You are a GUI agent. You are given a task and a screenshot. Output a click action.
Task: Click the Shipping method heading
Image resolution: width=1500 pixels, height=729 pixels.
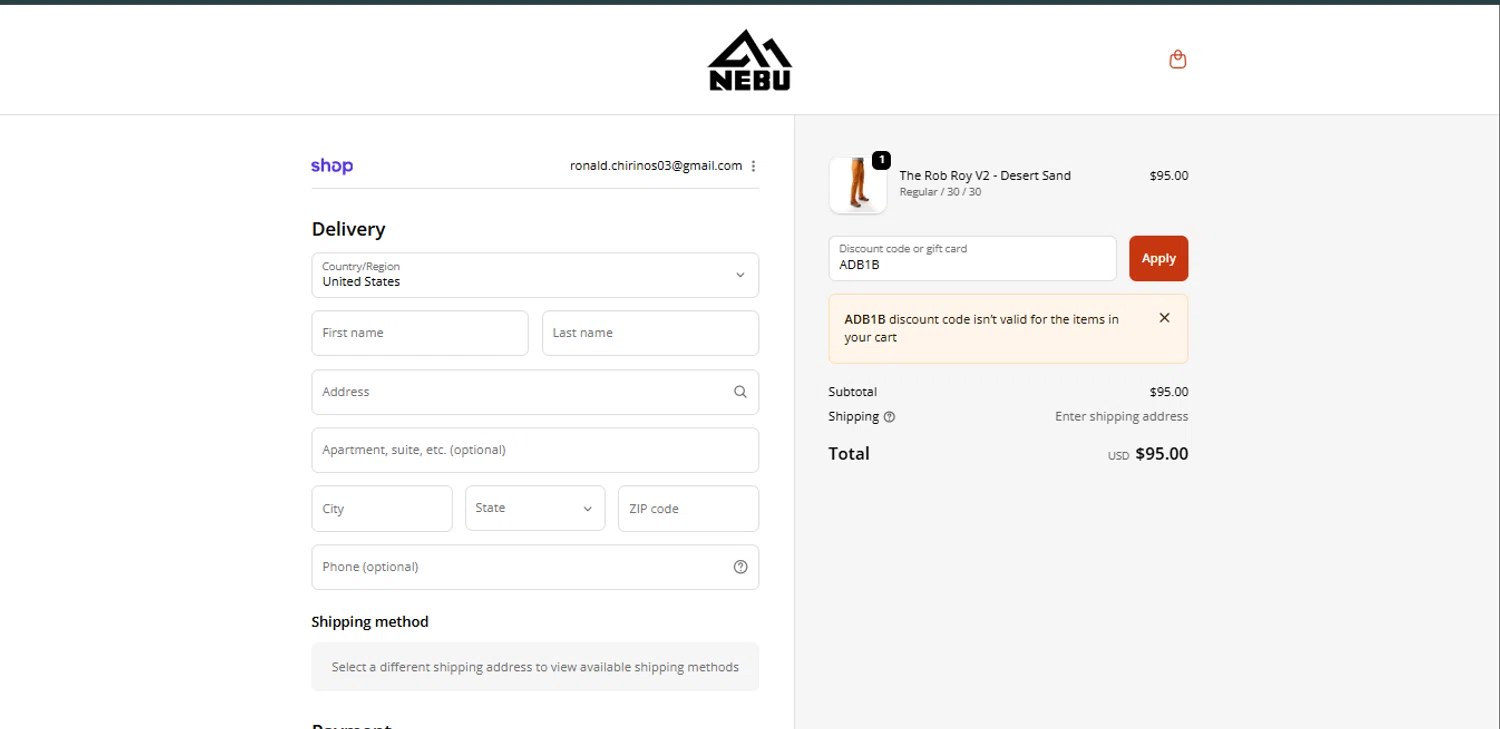tap(370, 622)
